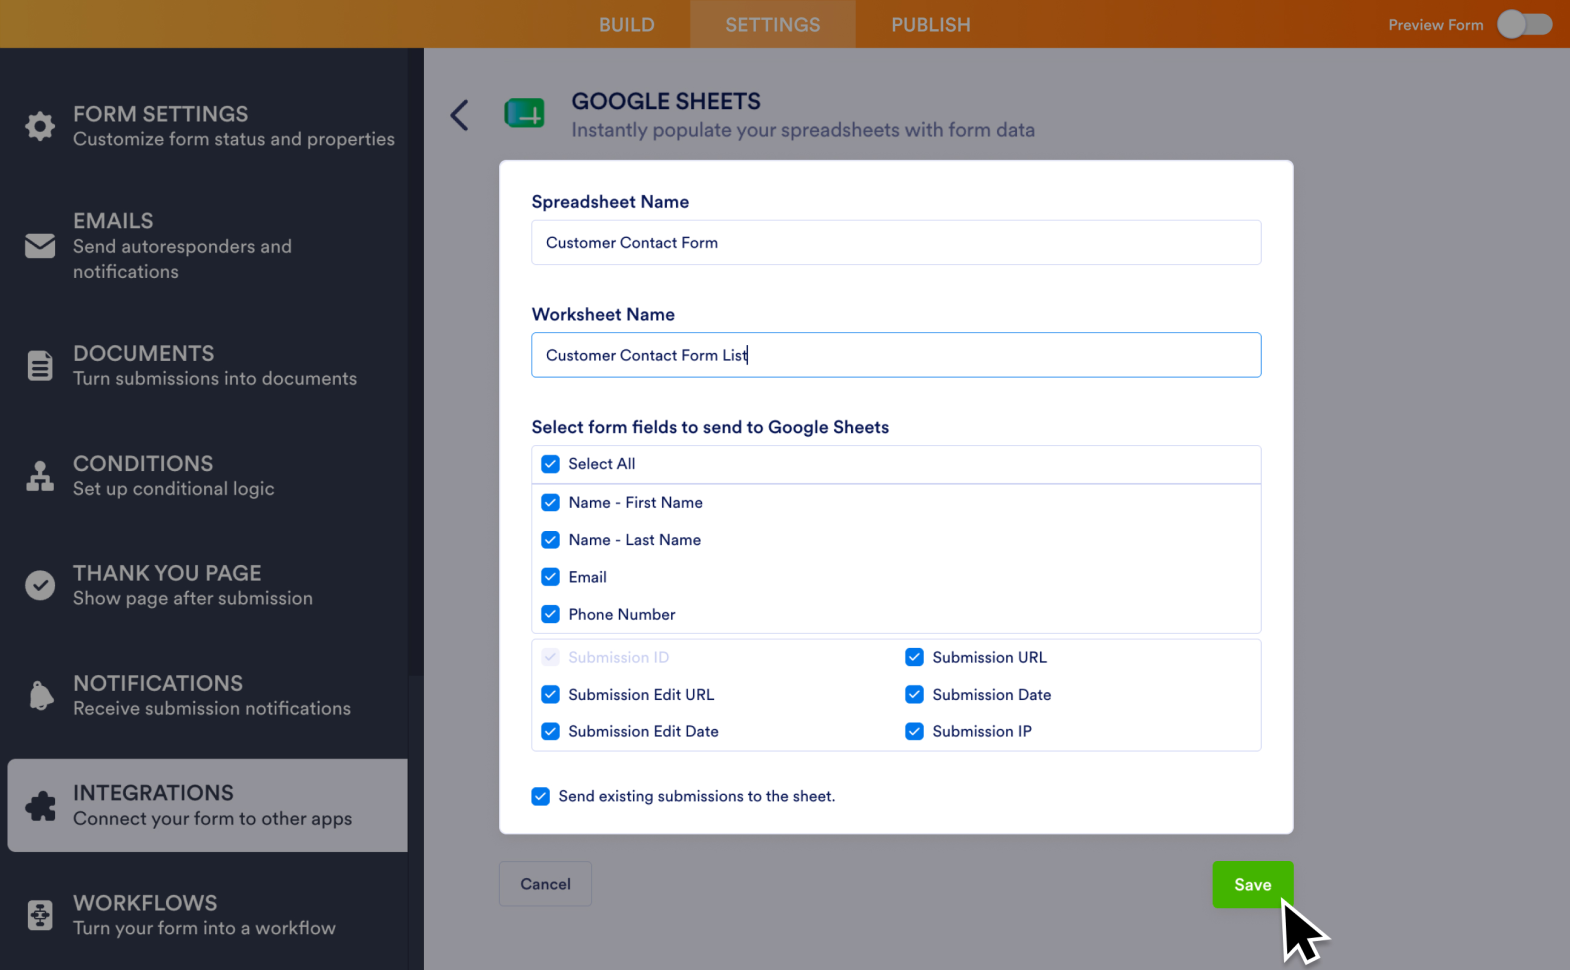Click the Preview Form label
The width and height of the screenshot is (1570, 970).
pyautogui.click(x=1435, y=24)
